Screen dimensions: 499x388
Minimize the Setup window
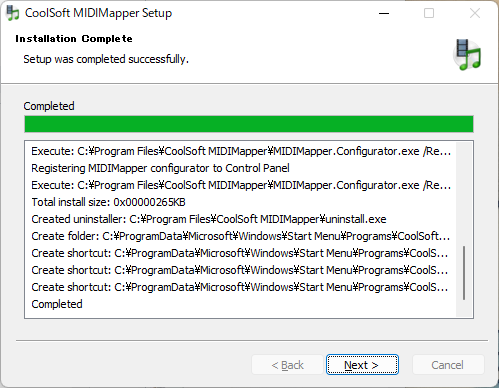pyautogui.click(x=384, y=13)
